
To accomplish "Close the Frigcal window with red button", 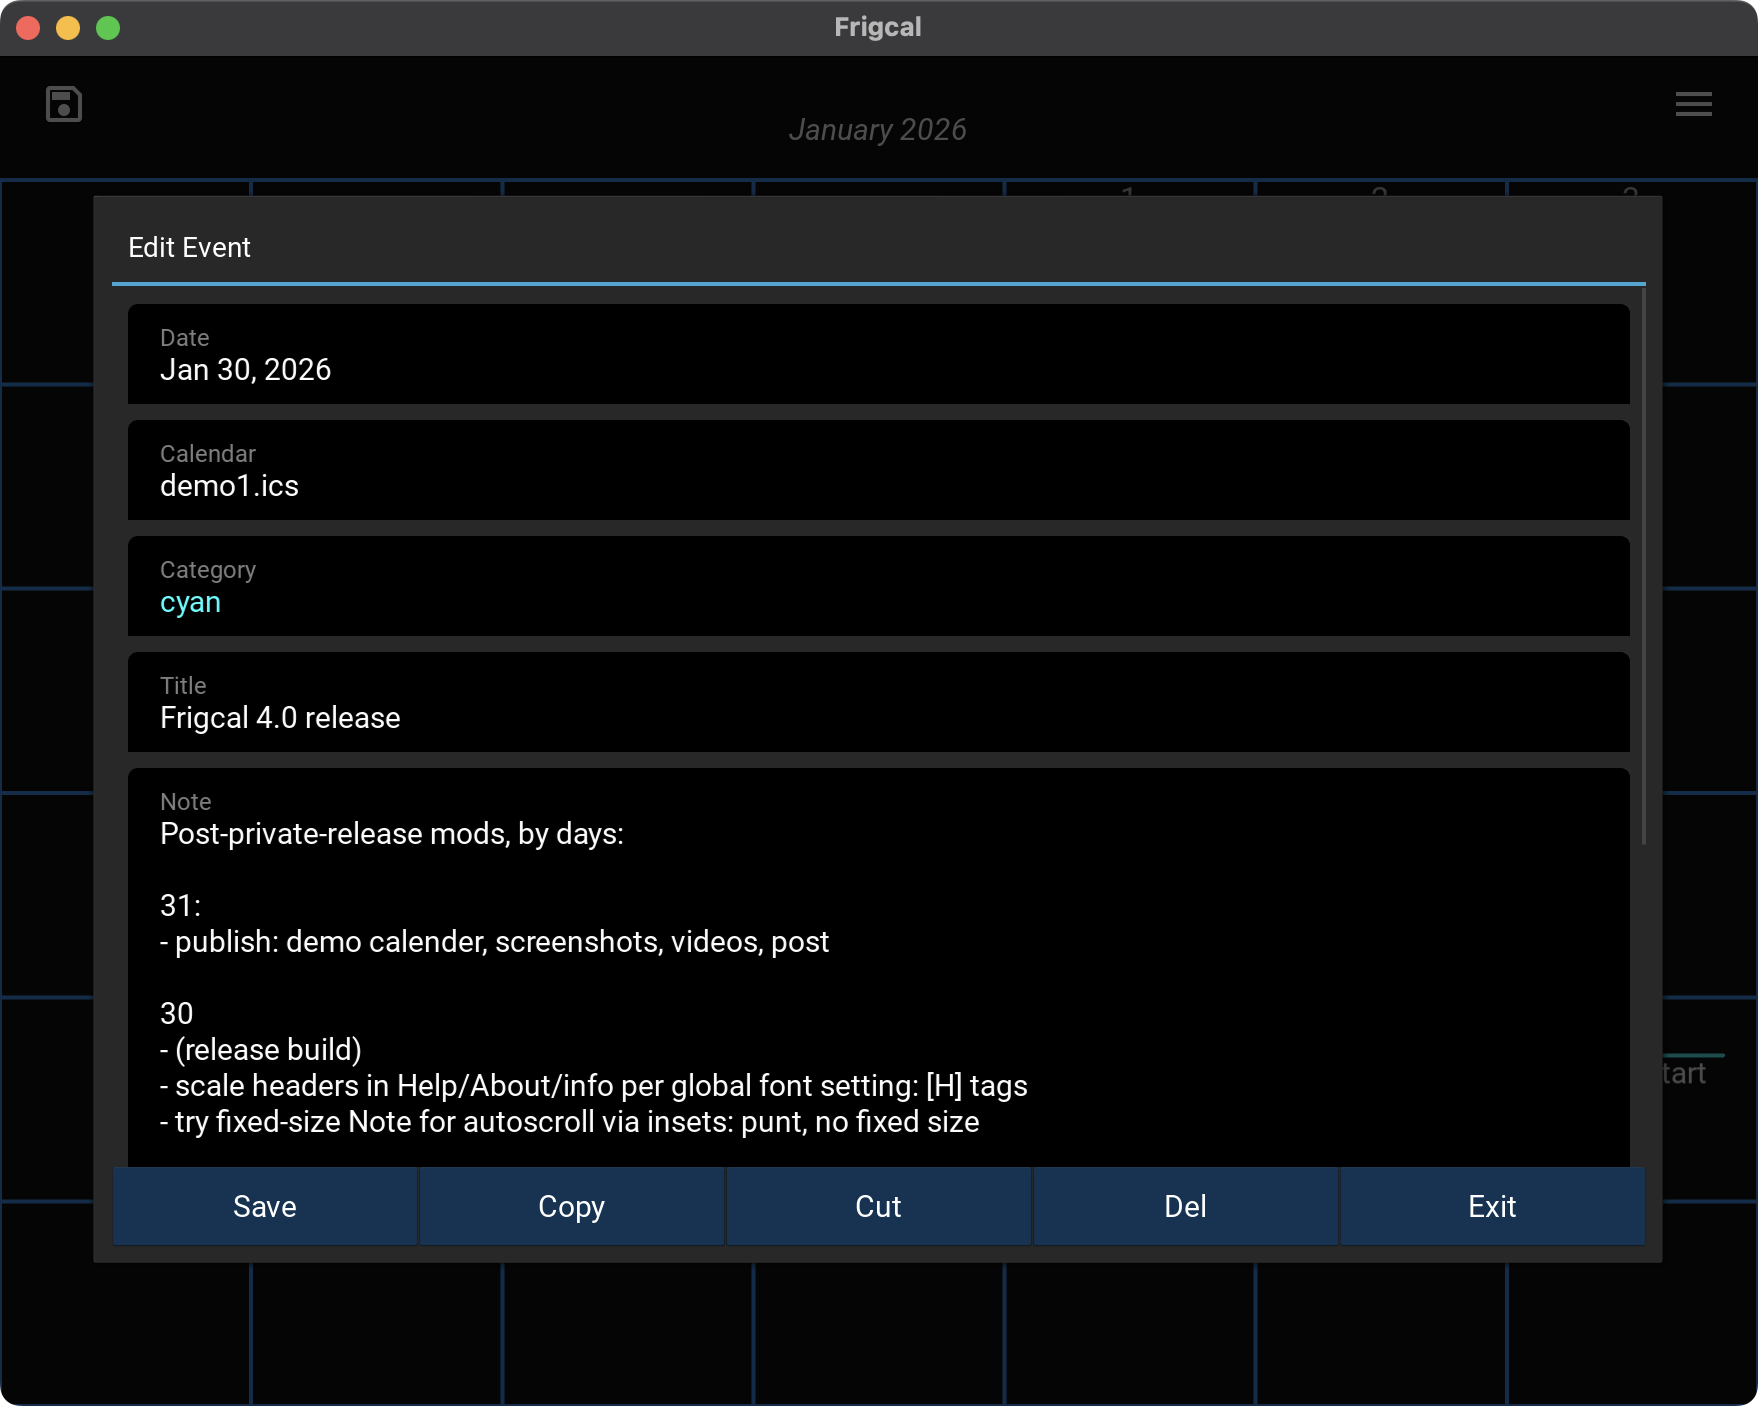I will (28, 28).
